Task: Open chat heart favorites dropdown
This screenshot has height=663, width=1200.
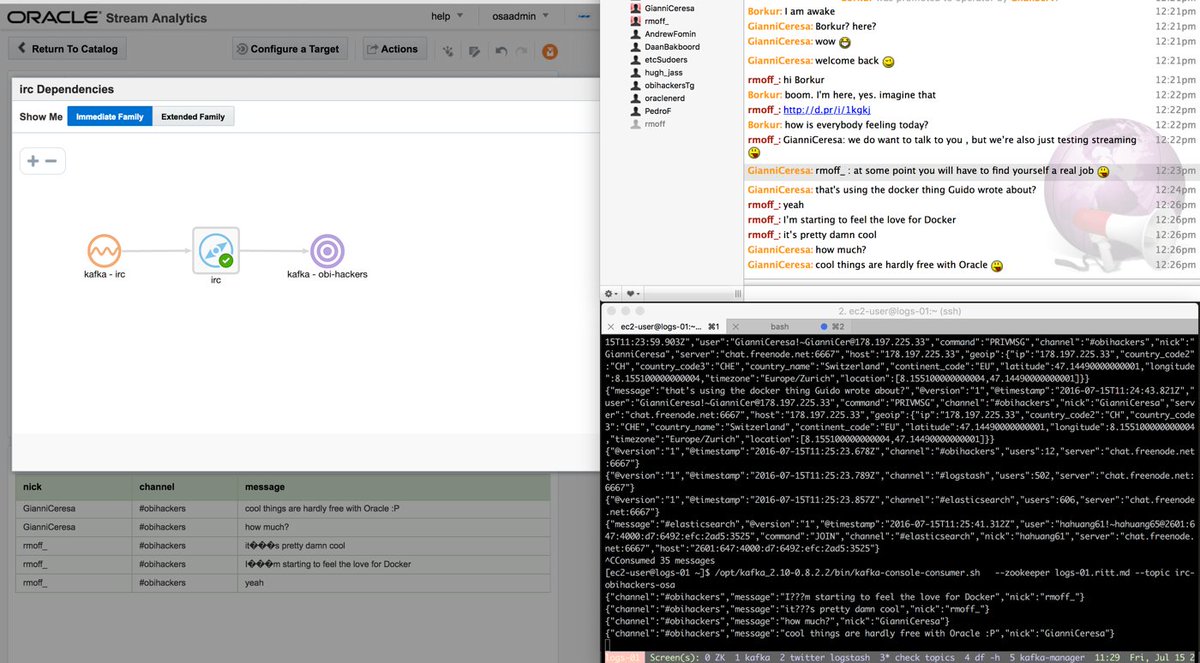Action: [633, 294]
